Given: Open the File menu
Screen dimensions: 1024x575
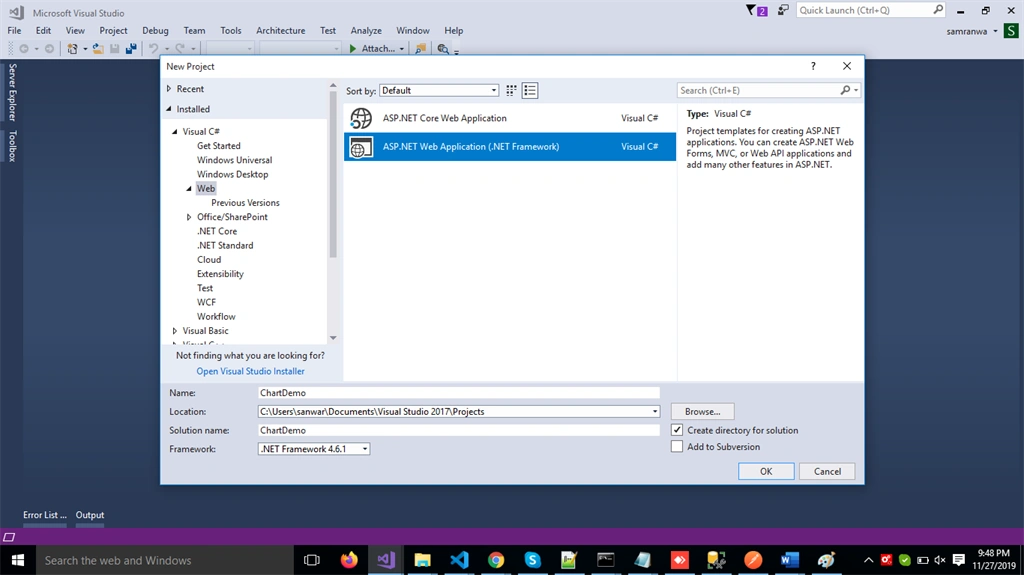Looking at the screenshot, I should coord(14,30).
